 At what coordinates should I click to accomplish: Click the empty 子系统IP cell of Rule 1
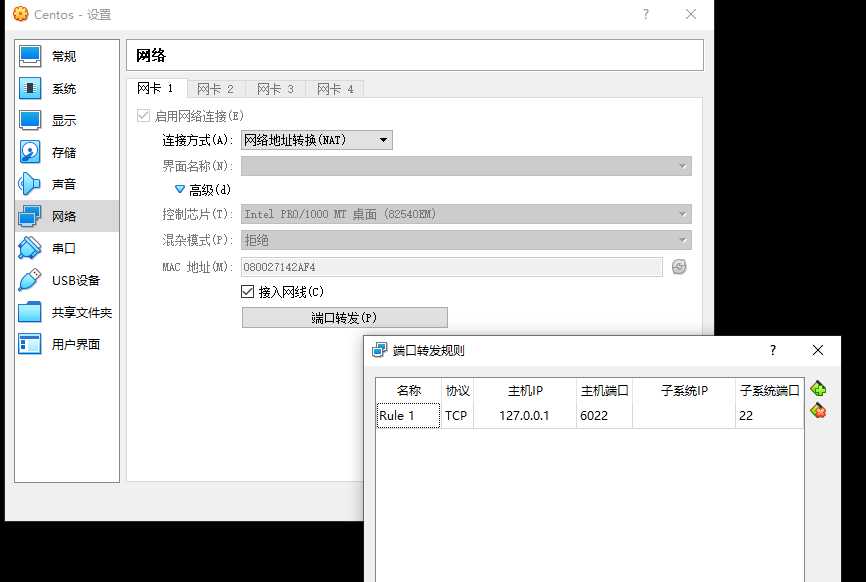pos(684,415)
